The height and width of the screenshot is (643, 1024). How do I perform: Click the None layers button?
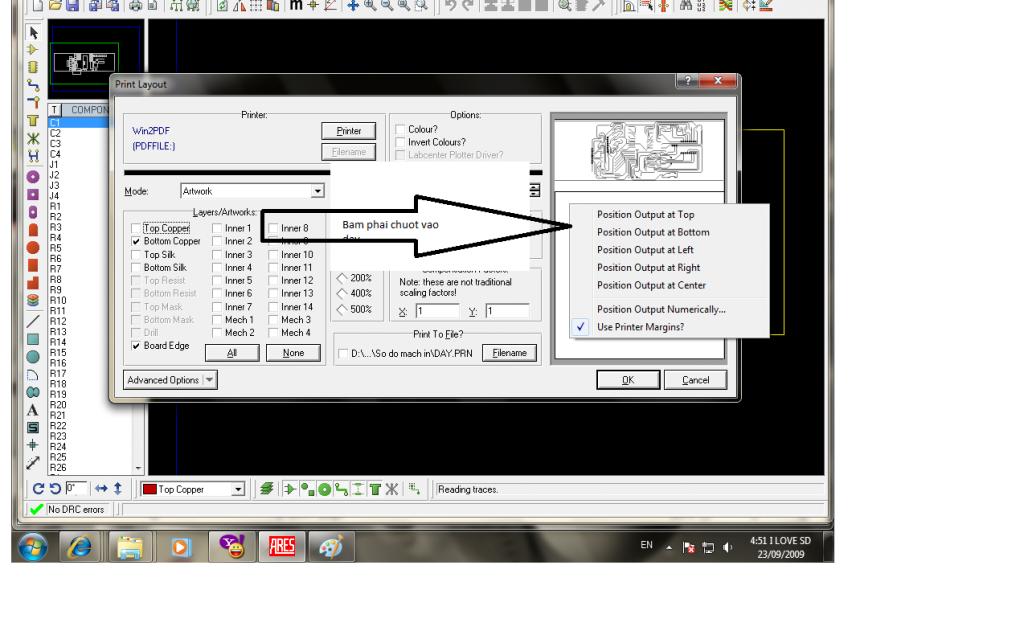(293, 353)
